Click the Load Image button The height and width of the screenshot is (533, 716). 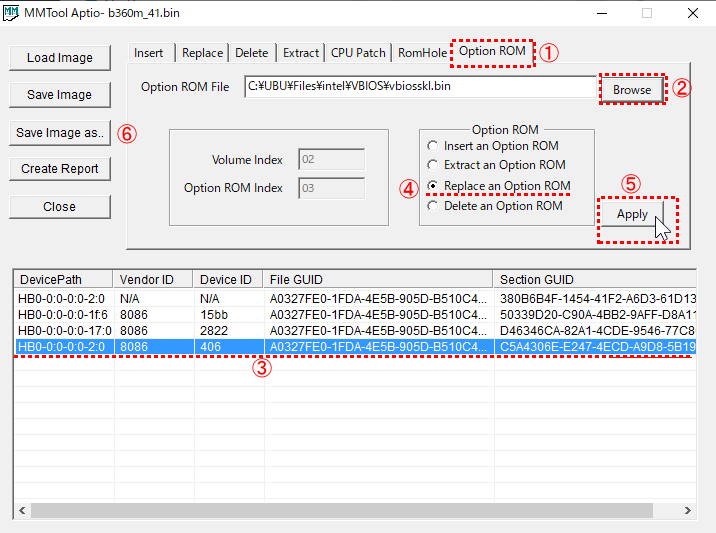pyautogui.click(x=60, y=58)
